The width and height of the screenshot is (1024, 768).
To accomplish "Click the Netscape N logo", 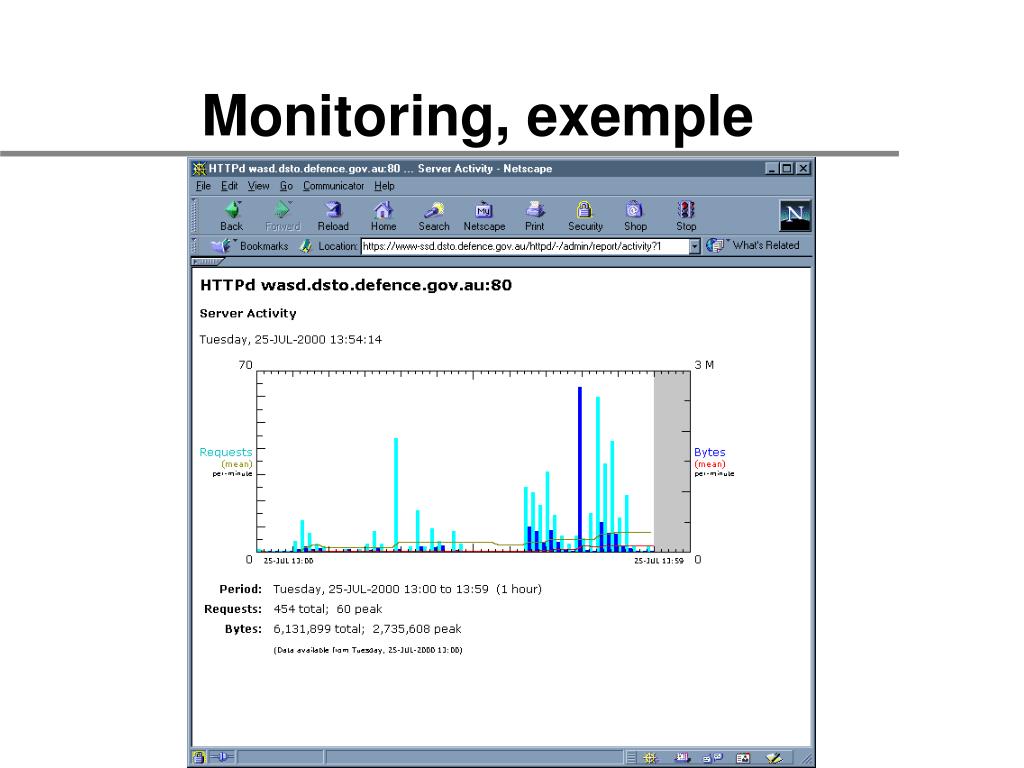I will pyautogui.click(x=795, y=216).
